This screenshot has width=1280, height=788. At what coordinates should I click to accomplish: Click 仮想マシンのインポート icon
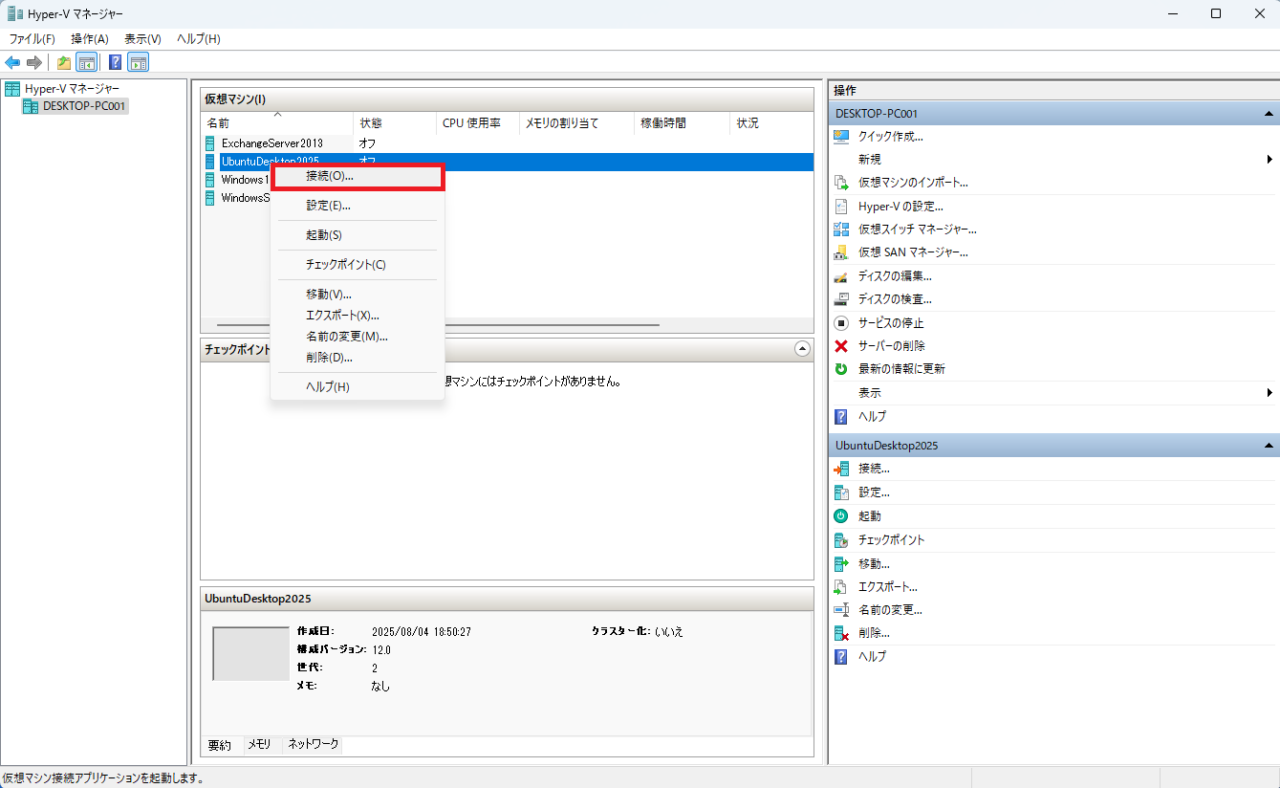[841, 183]
